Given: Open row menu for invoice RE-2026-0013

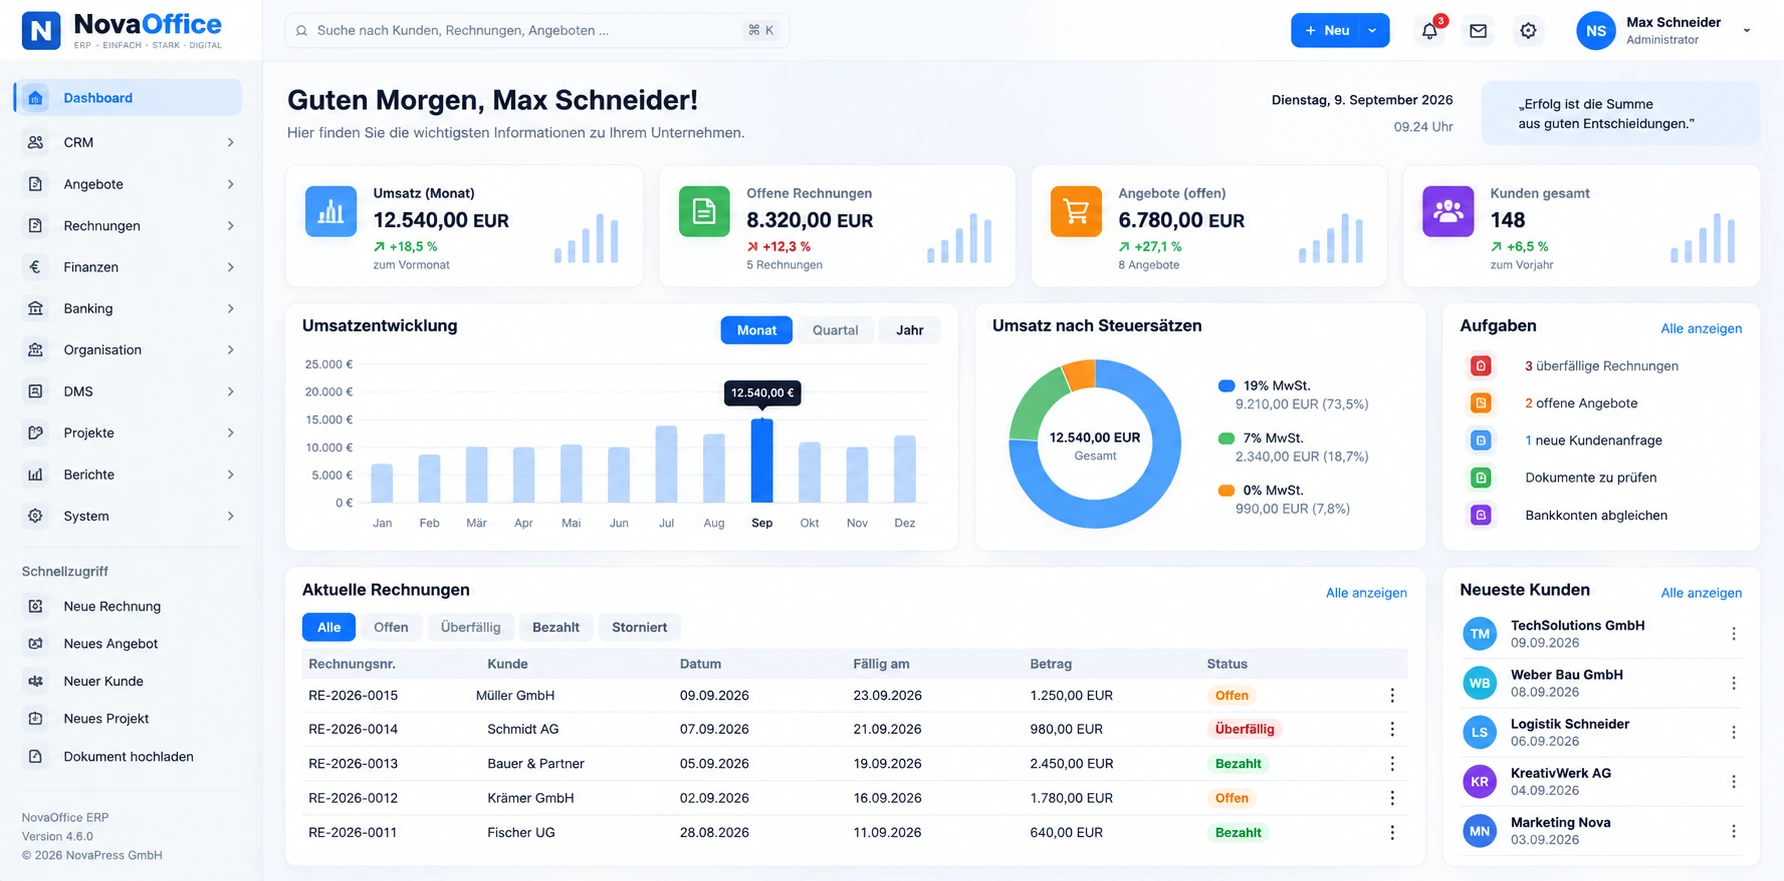Looking at the screenshot, I should click(x=1392, y=763).
